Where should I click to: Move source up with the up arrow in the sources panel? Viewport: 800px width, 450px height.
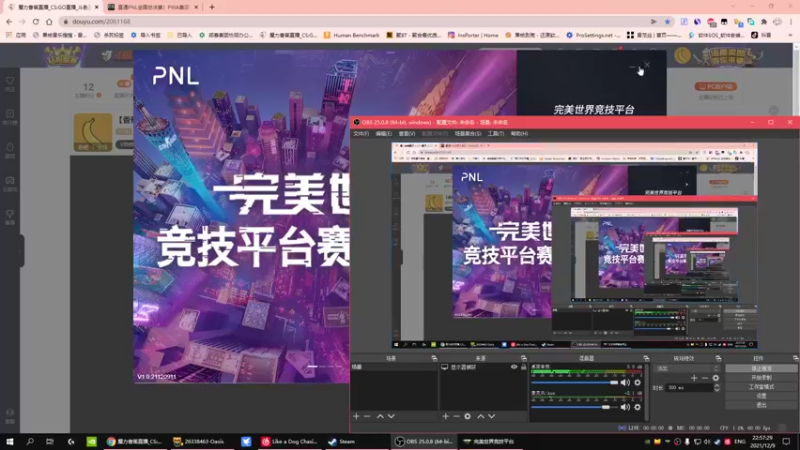[481, 416]
